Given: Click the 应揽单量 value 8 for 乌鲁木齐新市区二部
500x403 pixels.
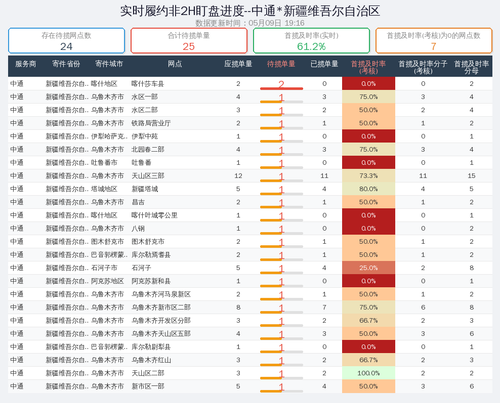Looking at the screenshot, I should coord(238,307).
